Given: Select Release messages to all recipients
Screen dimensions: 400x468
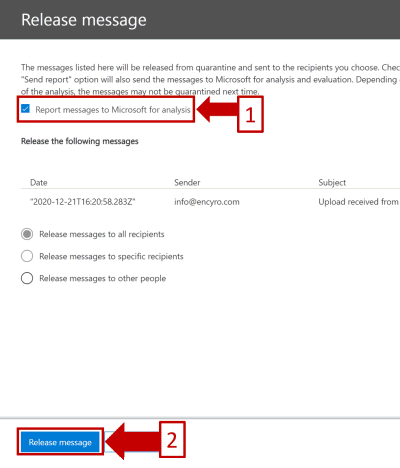Looking at the screenshot, I should point(27,234).
